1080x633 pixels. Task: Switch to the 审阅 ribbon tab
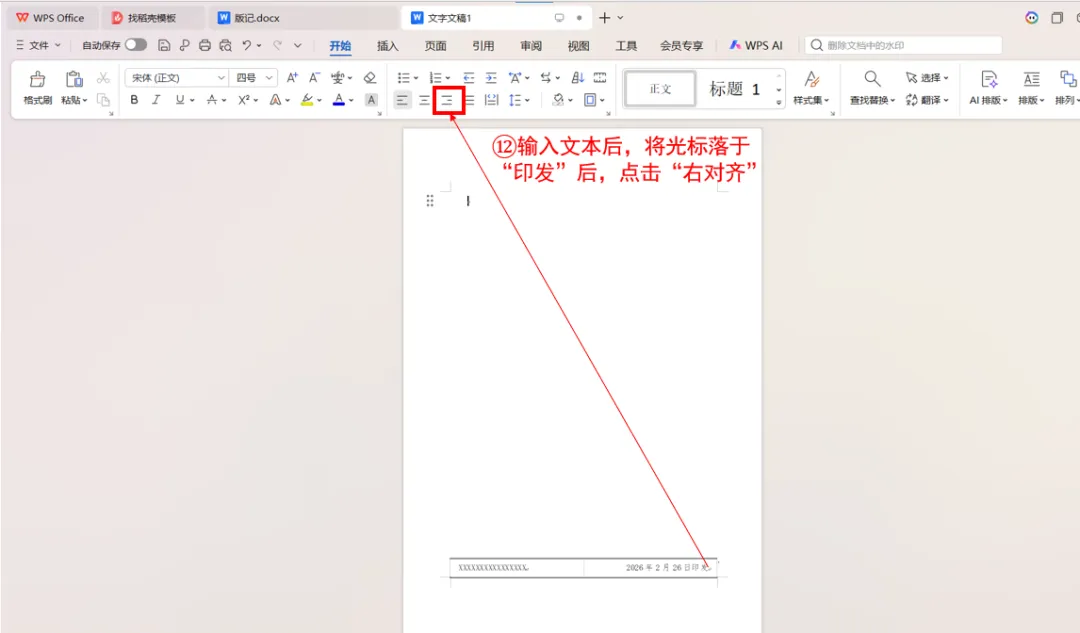click(531, 46)
